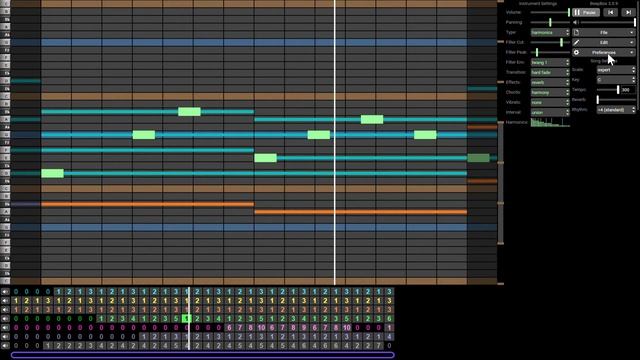
Task: Click the Pause button
Action: [x=586, y=12]
